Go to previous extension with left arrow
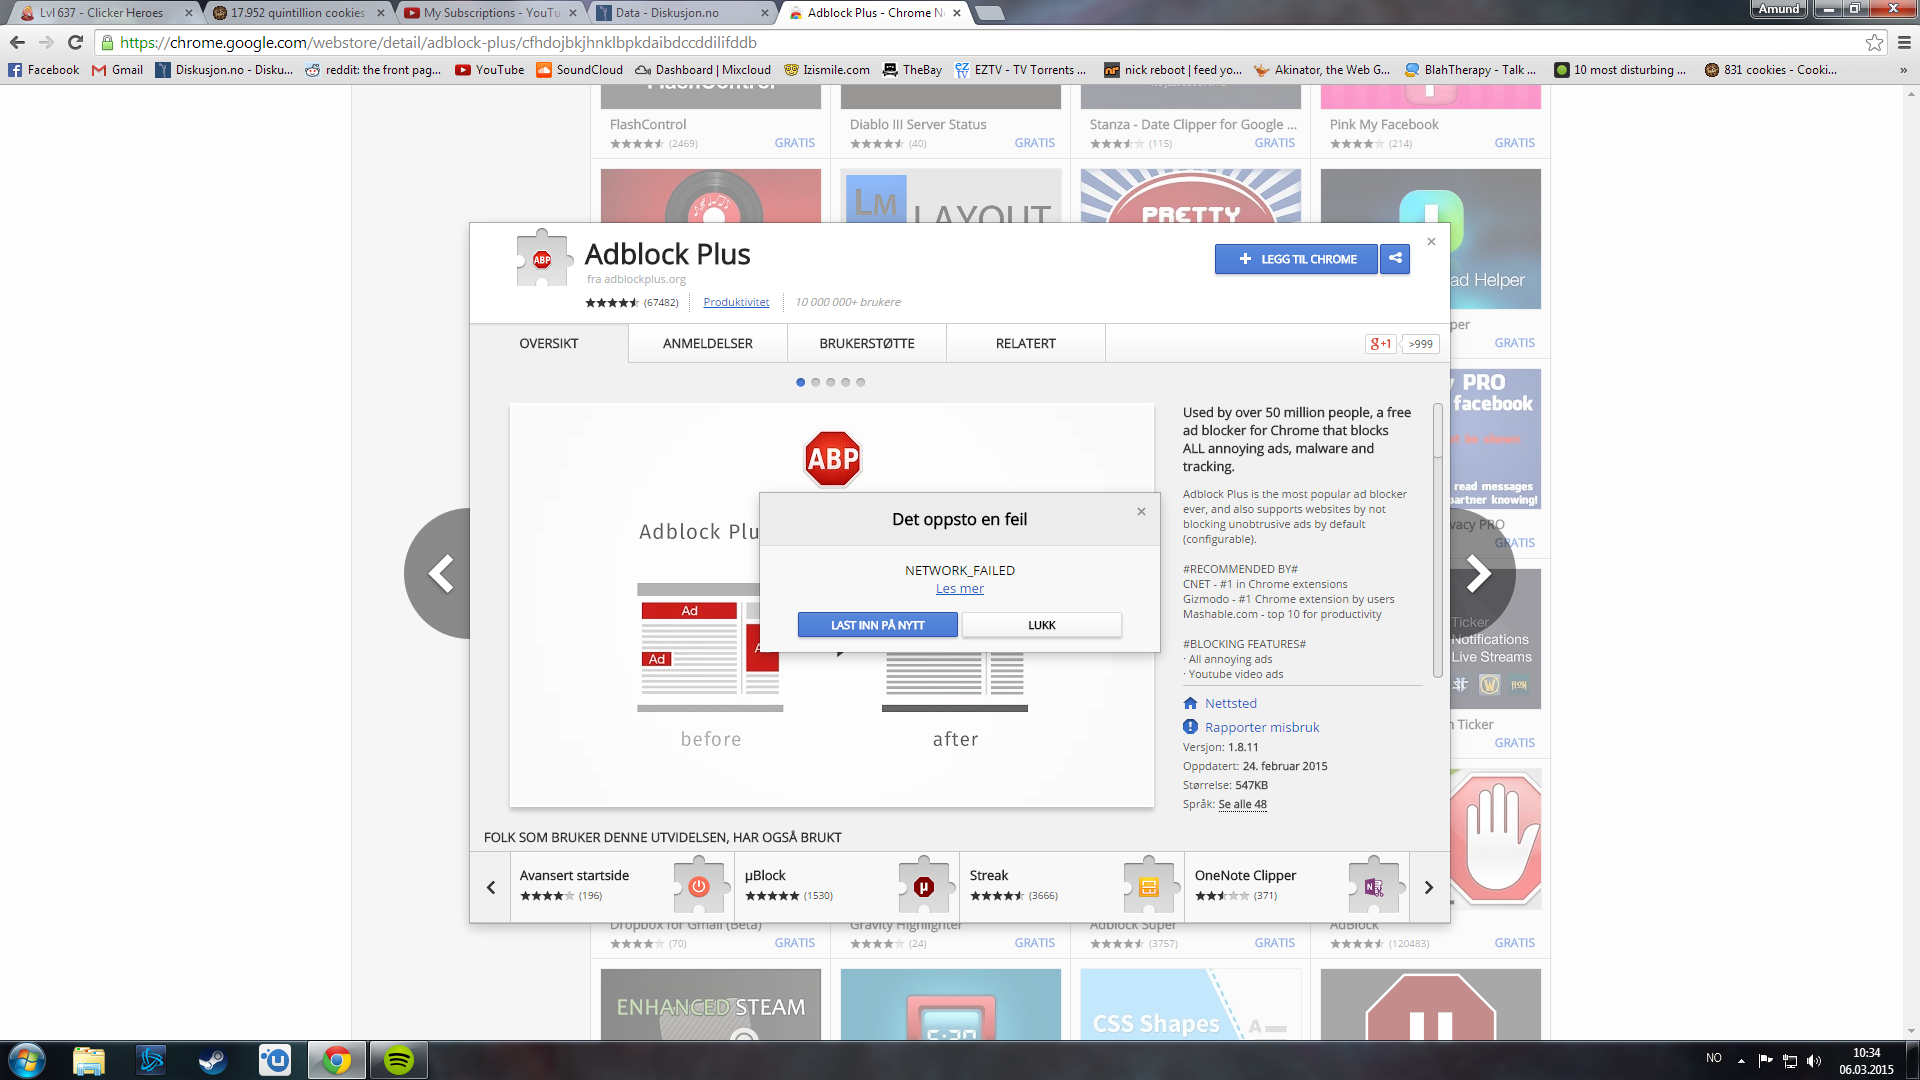Image resolution: width=1920 pixels, height=1080 pixels. 438,574
